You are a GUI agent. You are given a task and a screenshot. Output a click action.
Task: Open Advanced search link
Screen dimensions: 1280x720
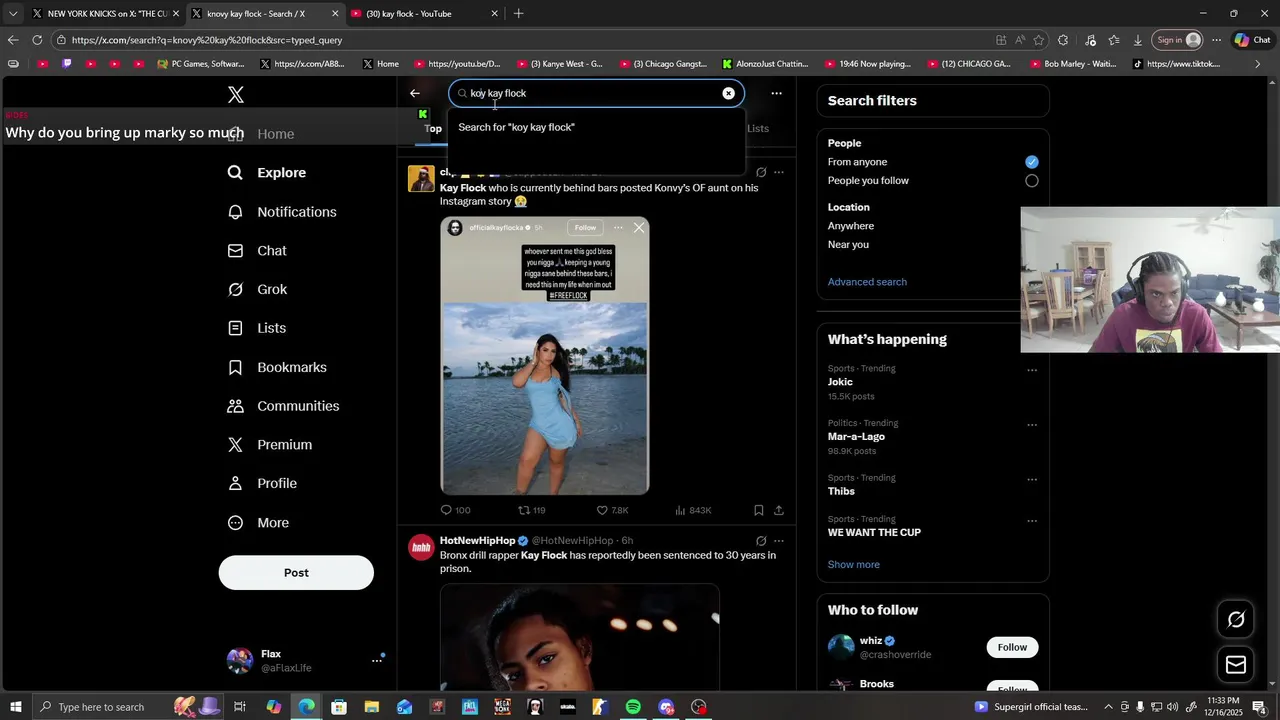[x=867, y=282]
